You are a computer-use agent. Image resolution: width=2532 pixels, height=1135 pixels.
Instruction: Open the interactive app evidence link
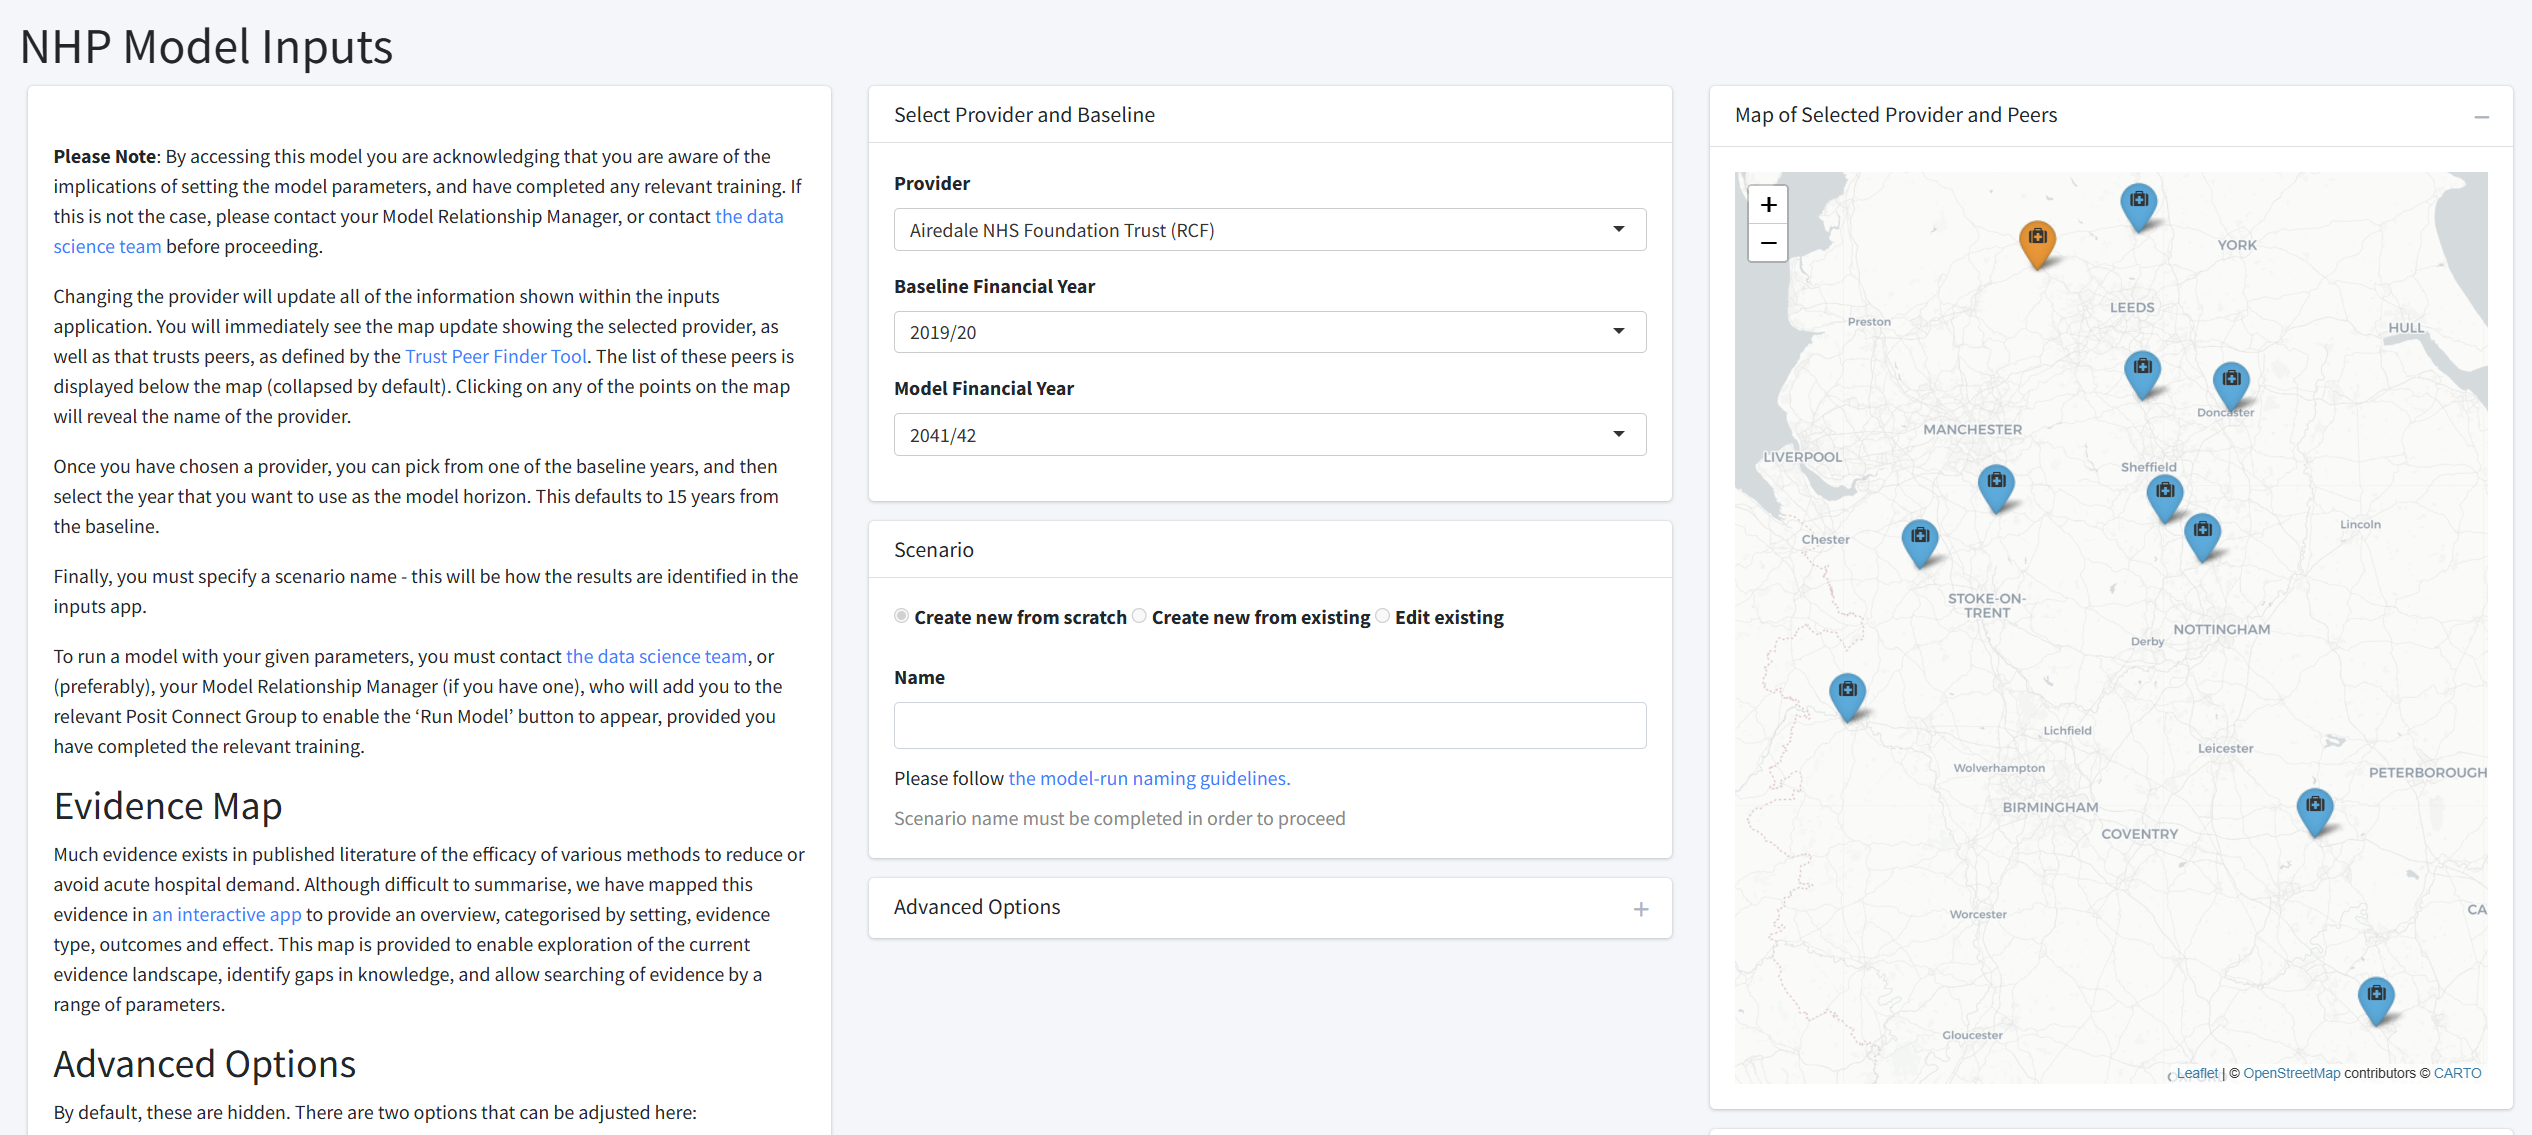coord(226,914)
